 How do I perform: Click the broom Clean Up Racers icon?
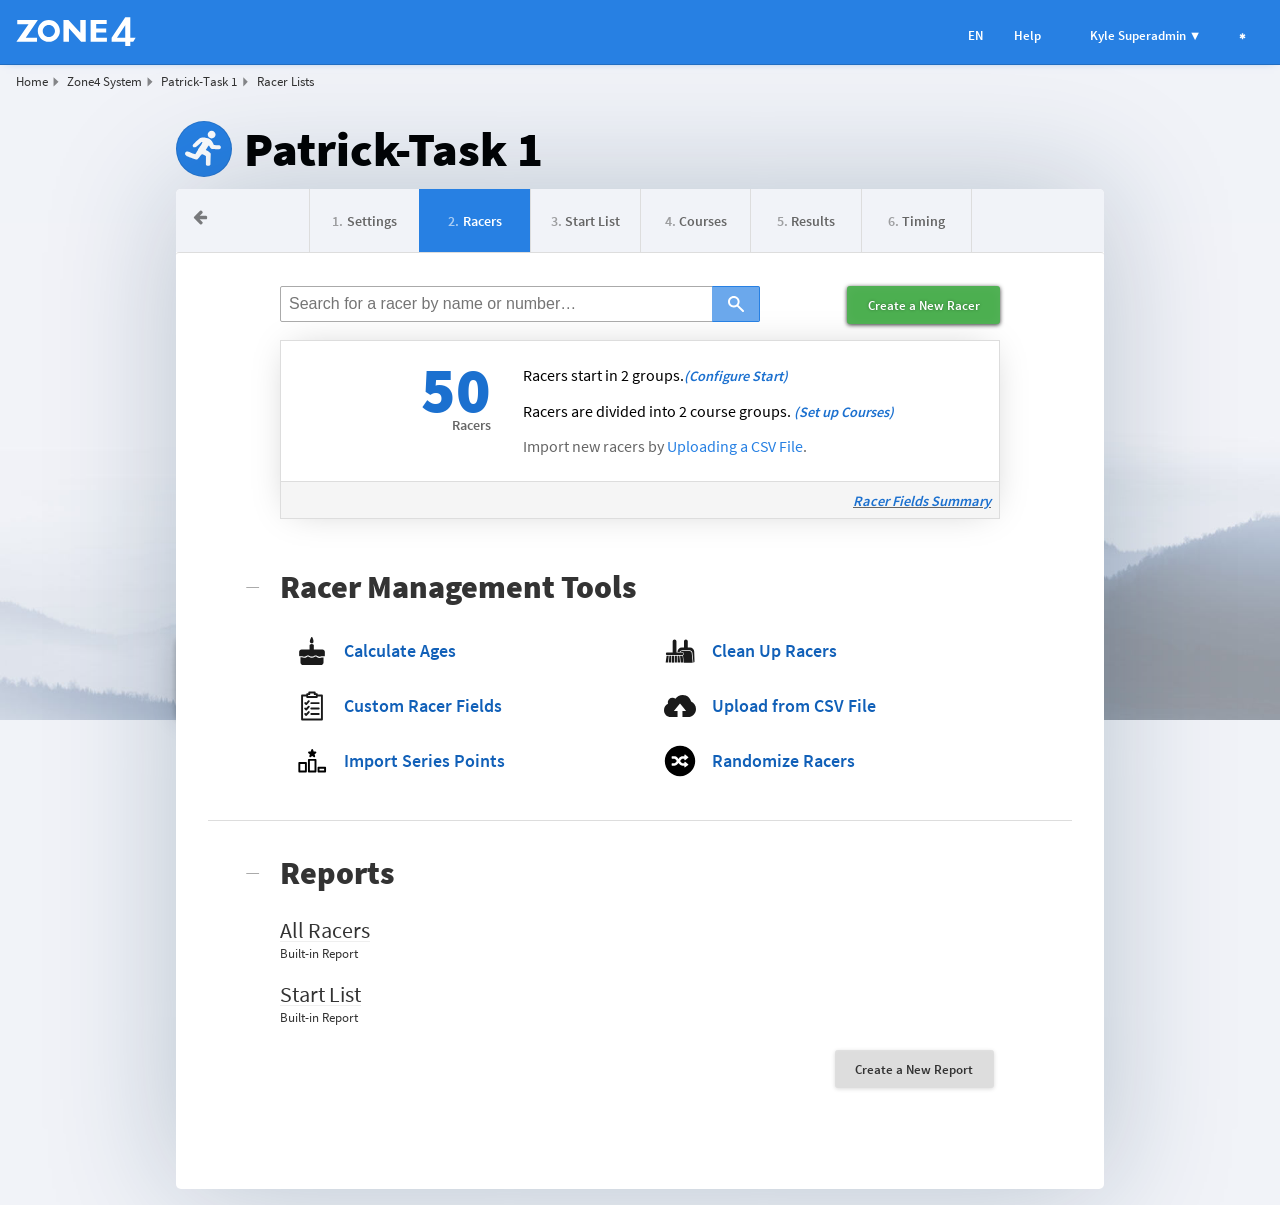coord(680,651)
